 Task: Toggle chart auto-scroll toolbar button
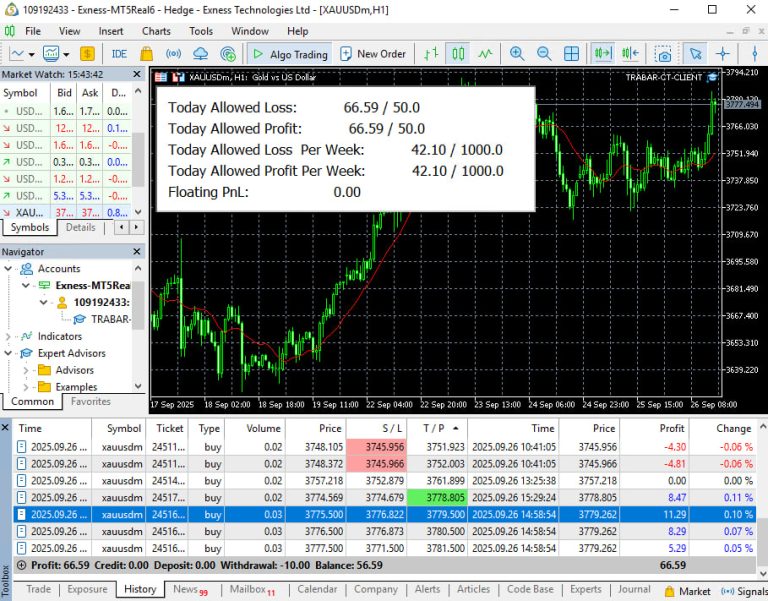point(603,54)
